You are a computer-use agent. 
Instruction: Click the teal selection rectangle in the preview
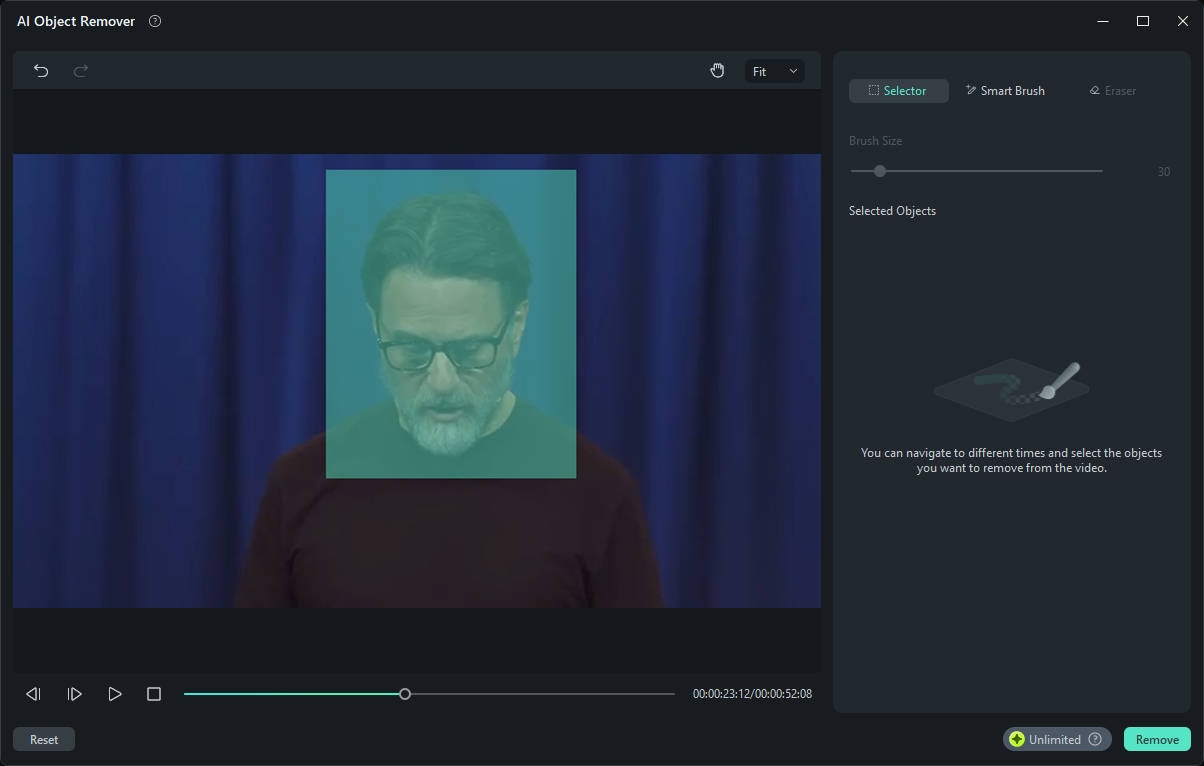tap(451, 324)
